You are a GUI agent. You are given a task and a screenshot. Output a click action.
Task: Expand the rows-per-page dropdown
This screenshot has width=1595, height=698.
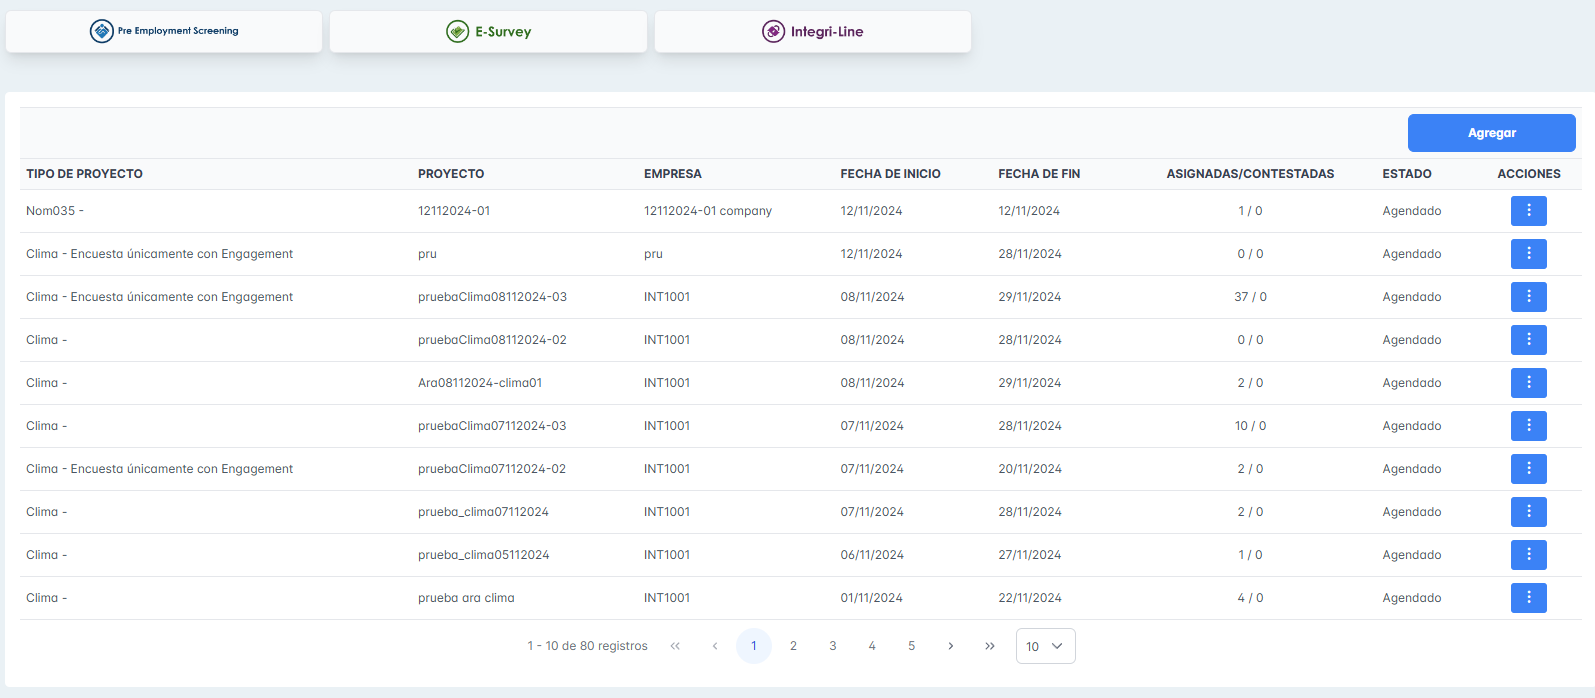(x=1045, y=646)
